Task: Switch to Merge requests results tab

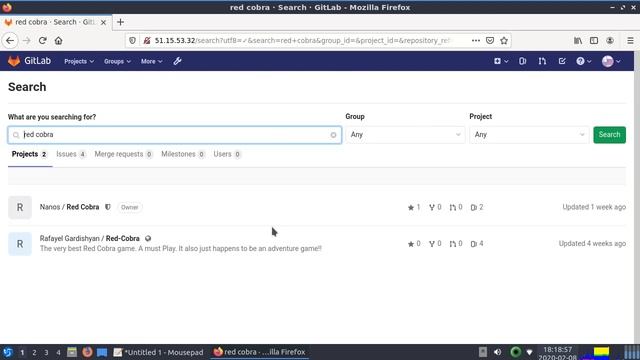Action: point(123,154)
